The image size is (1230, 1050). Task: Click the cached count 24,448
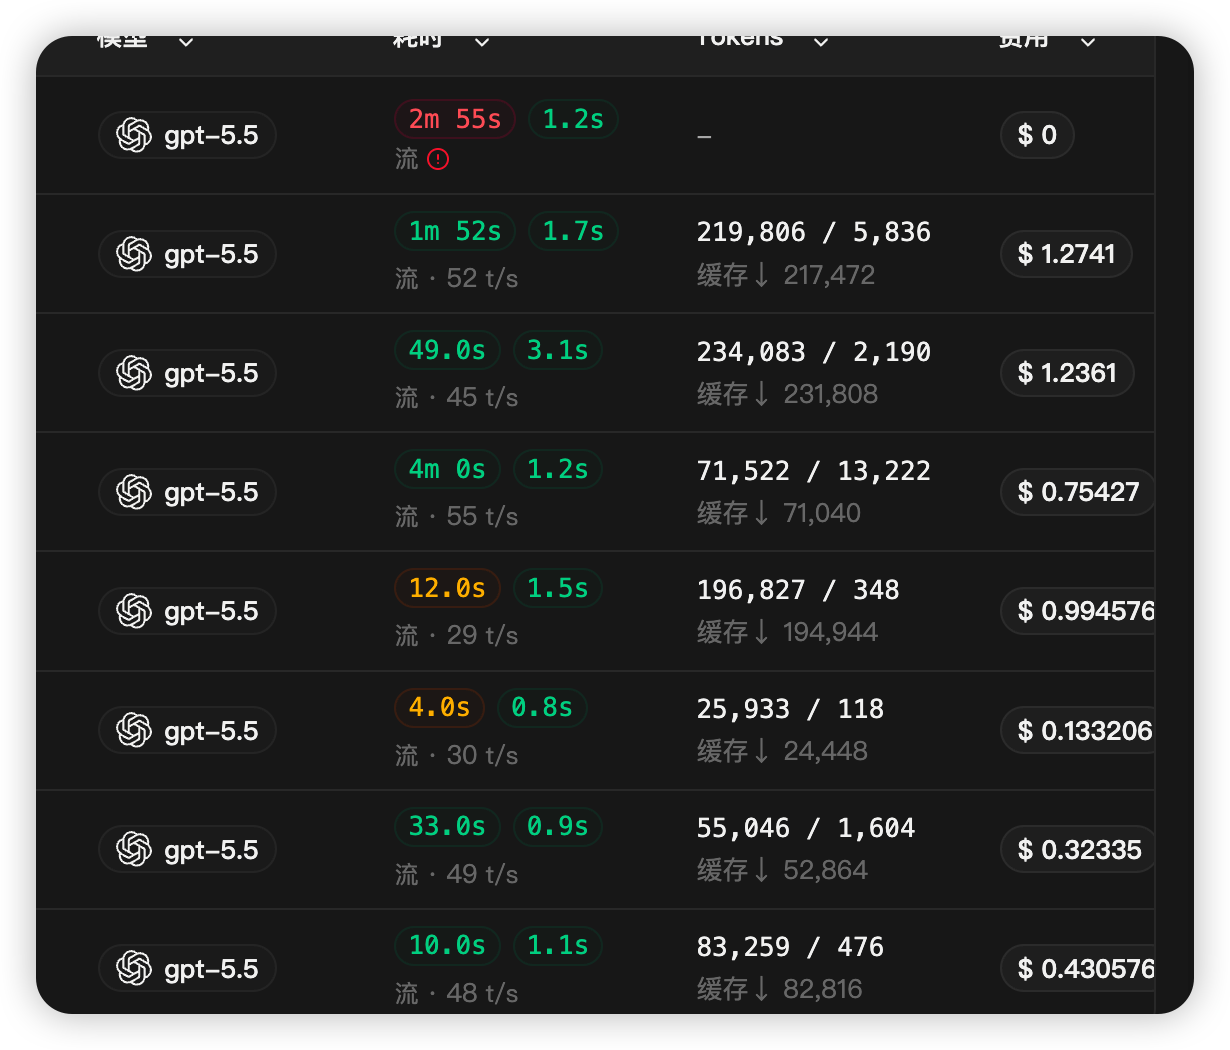click(x=825, y=751)
